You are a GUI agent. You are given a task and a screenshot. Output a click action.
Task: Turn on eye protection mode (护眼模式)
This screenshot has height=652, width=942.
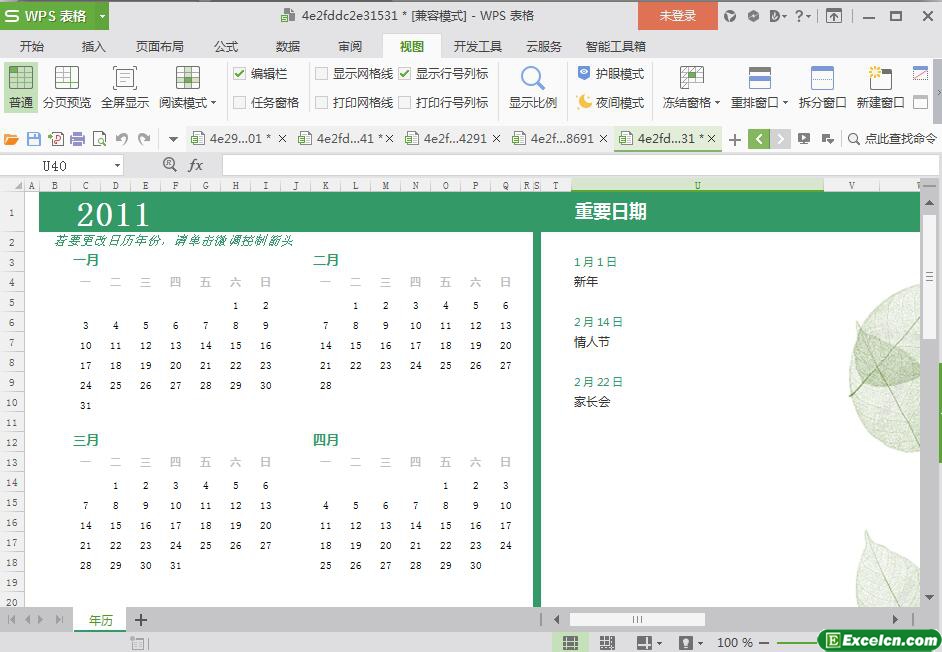(x=610, y=73)
